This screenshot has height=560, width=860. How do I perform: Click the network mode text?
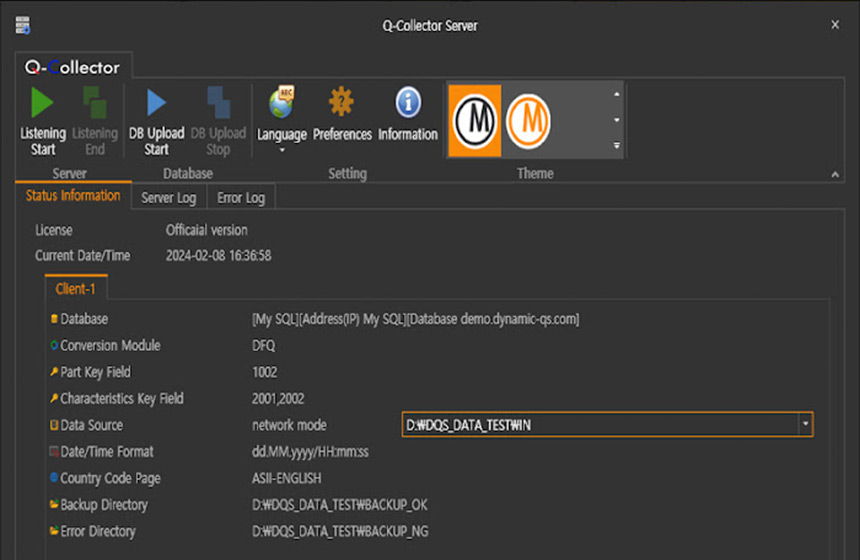tap(289, 425)
